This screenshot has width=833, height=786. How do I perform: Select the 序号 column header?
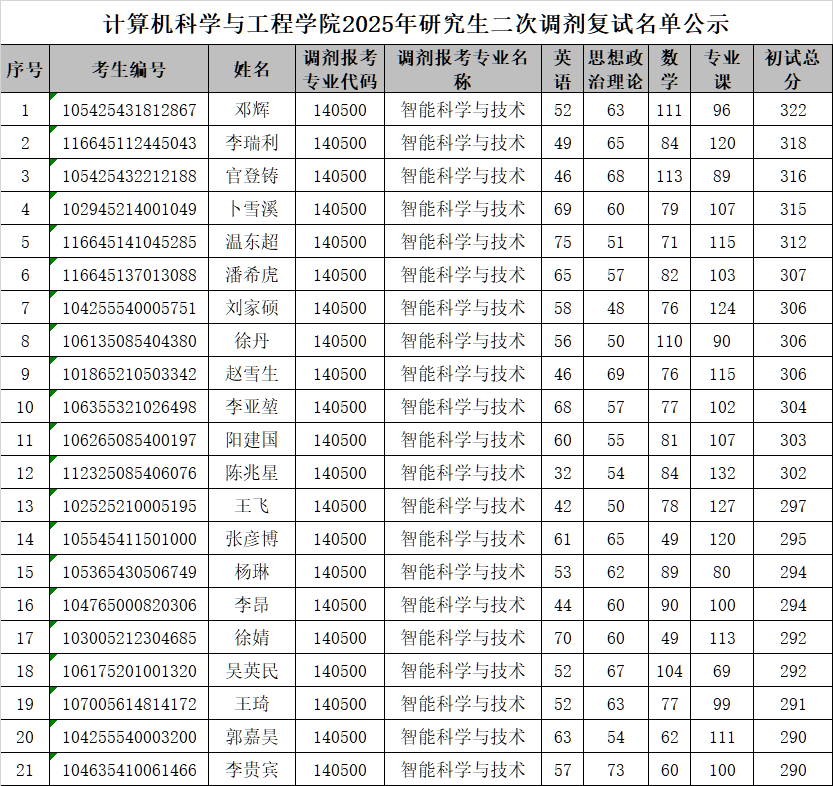click(x=26, y=70)
